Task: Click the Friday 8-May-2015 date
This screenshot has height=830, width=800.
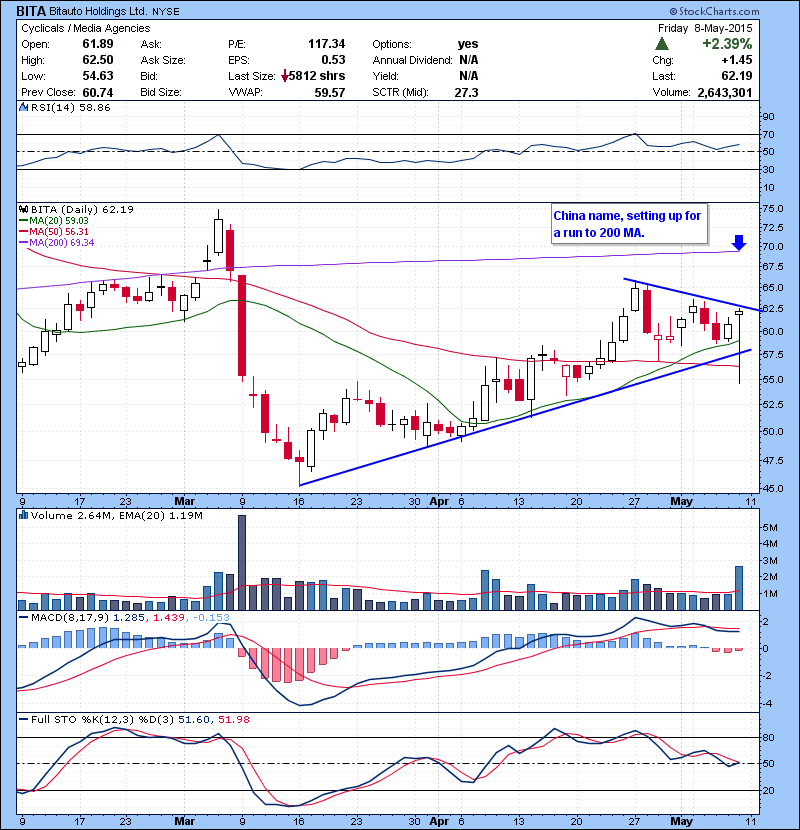Action: pos(705,28)
